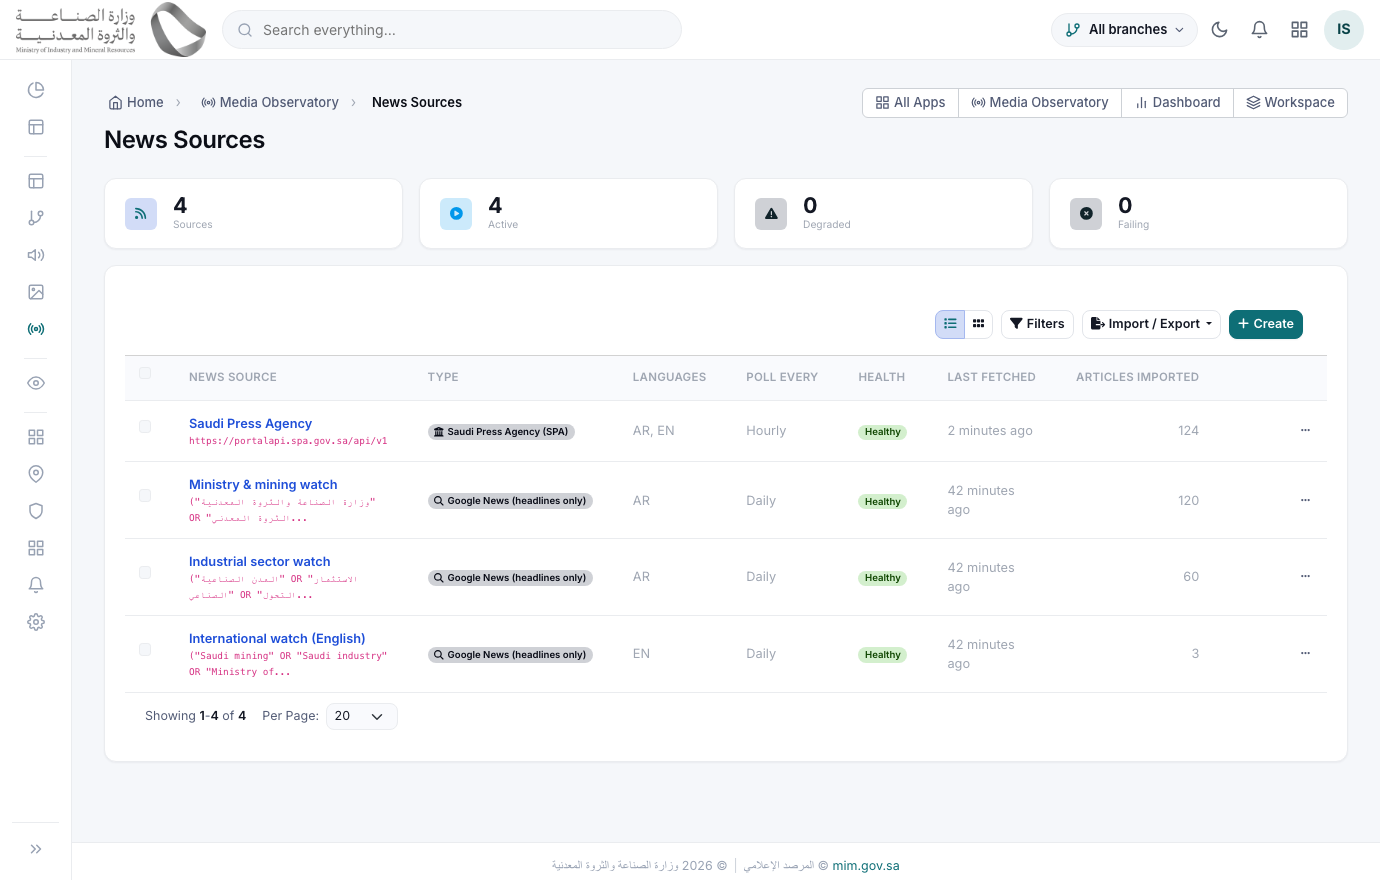Click the eye icon in the sidebar
The height and width of the screenshot is (880, 1380).
pos(36,383)
